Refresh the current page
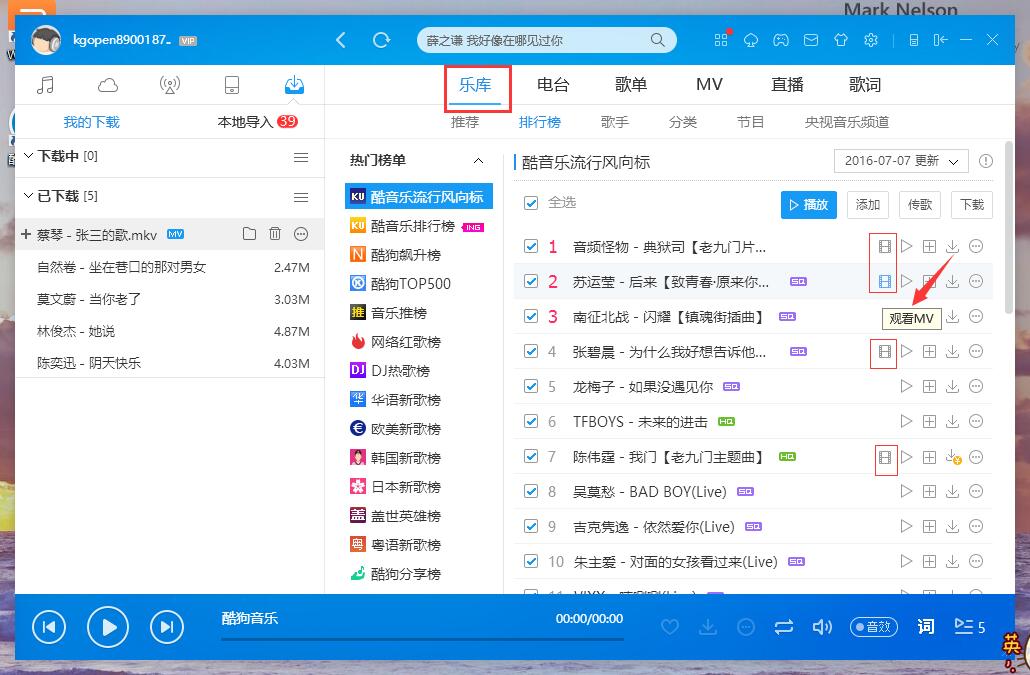This screenshot has width=1030, height=675. pos(381,40)
